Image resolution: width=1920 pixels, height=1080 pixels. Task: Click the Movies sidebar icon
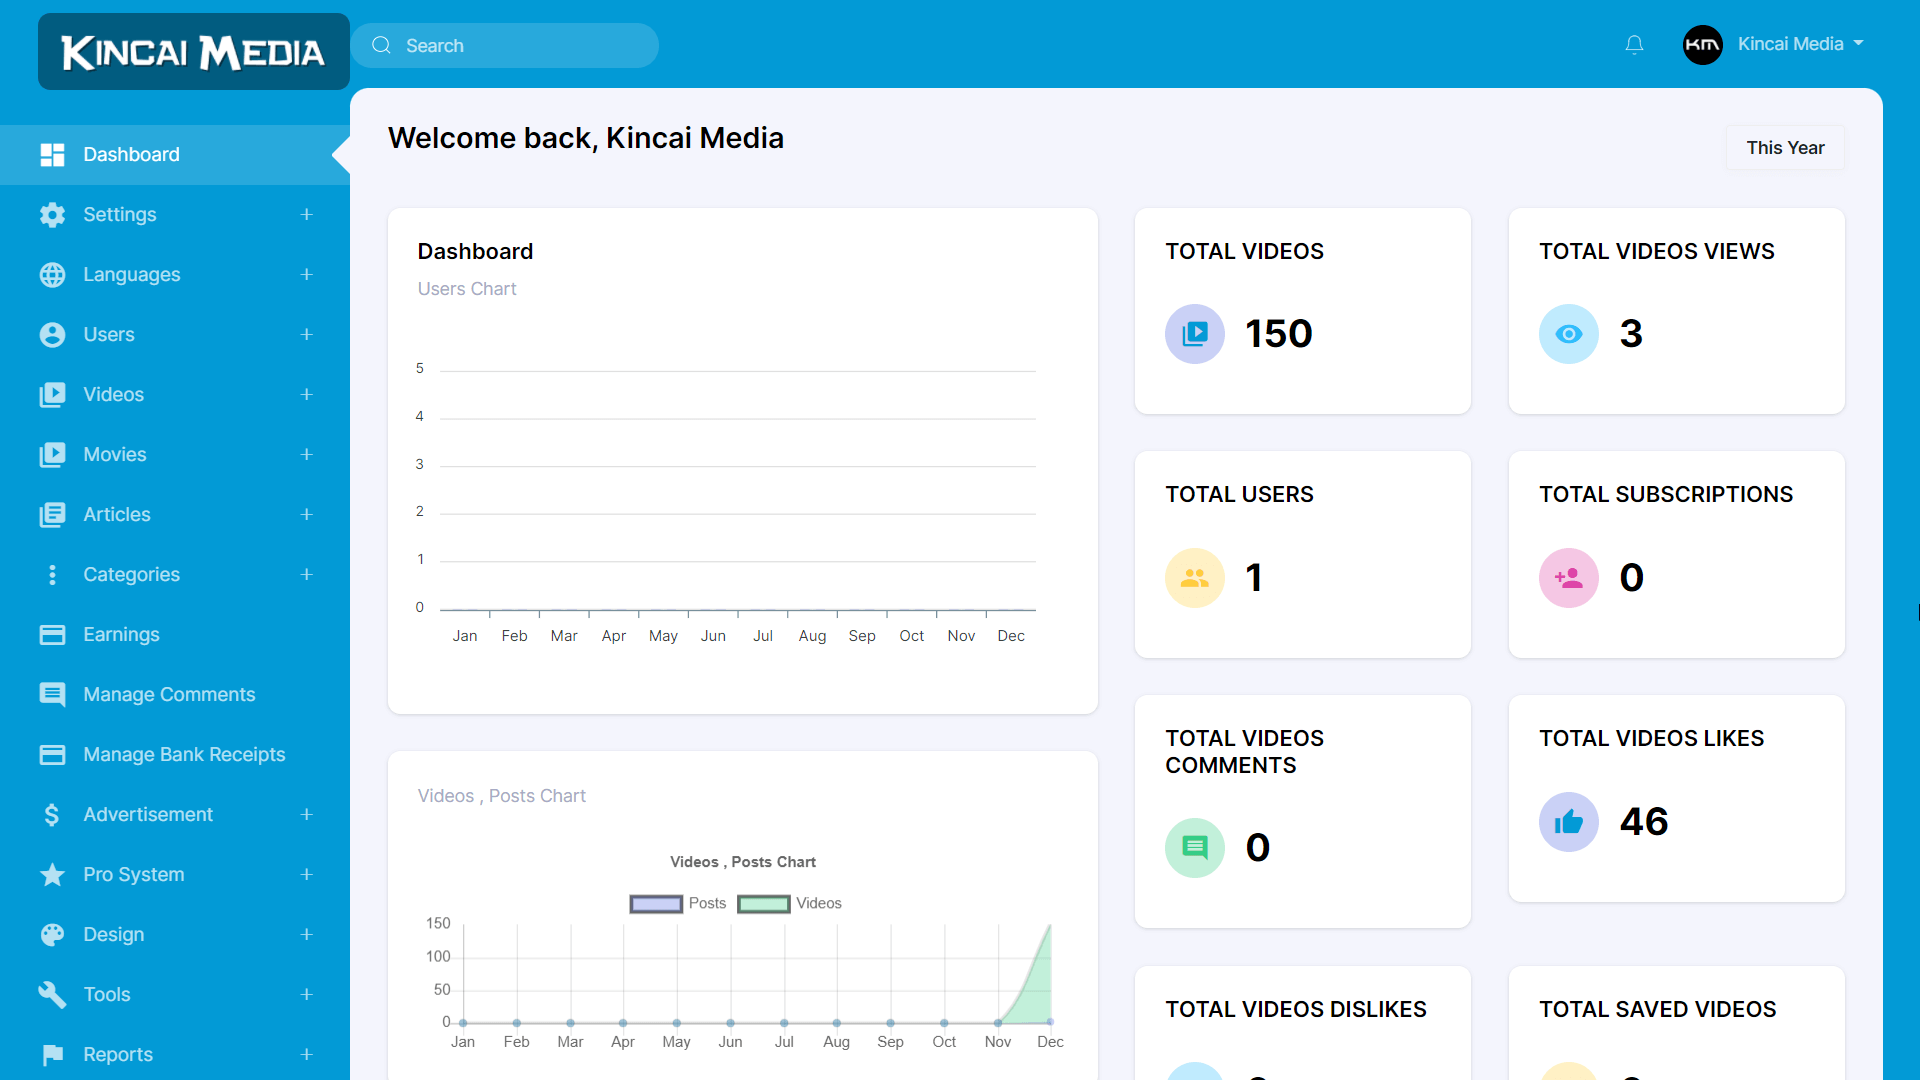click(52, 454)
